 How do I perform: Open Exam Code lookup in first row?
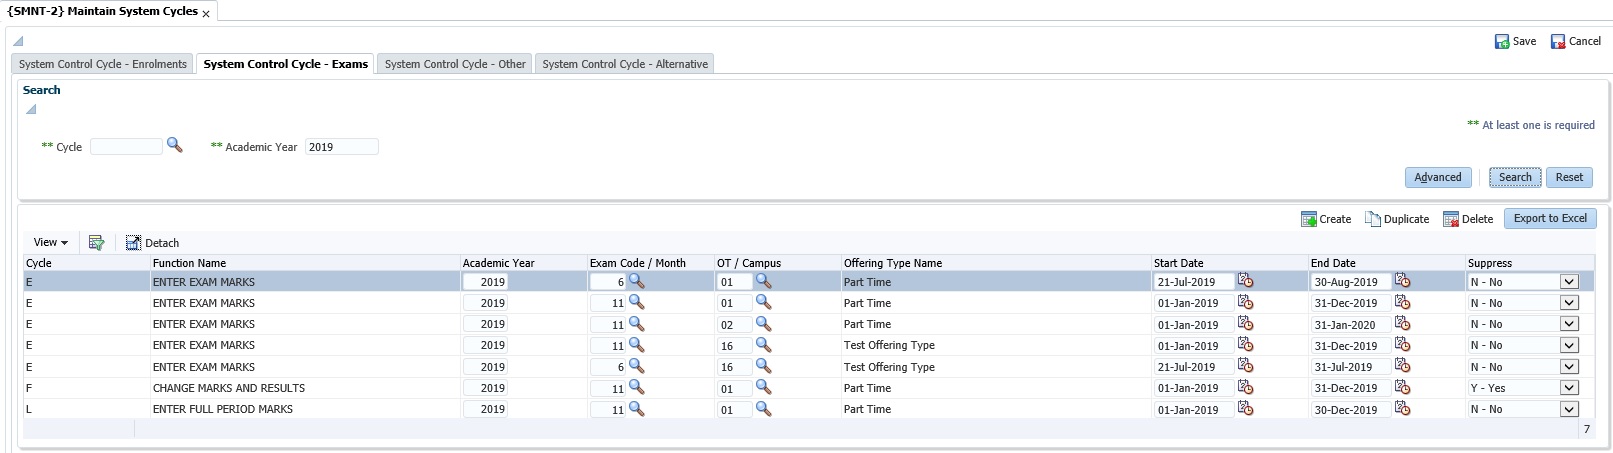tap(636, 281)
